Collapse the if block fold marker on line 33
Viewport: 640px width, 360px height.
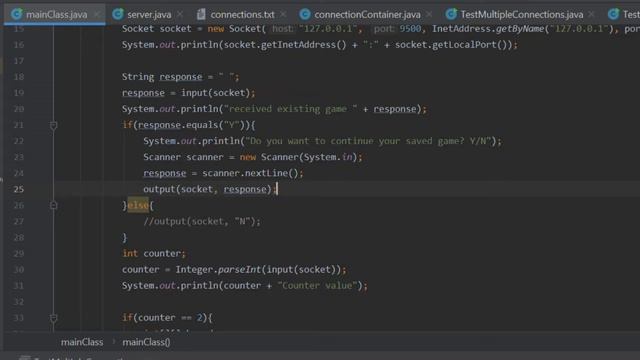53,318
